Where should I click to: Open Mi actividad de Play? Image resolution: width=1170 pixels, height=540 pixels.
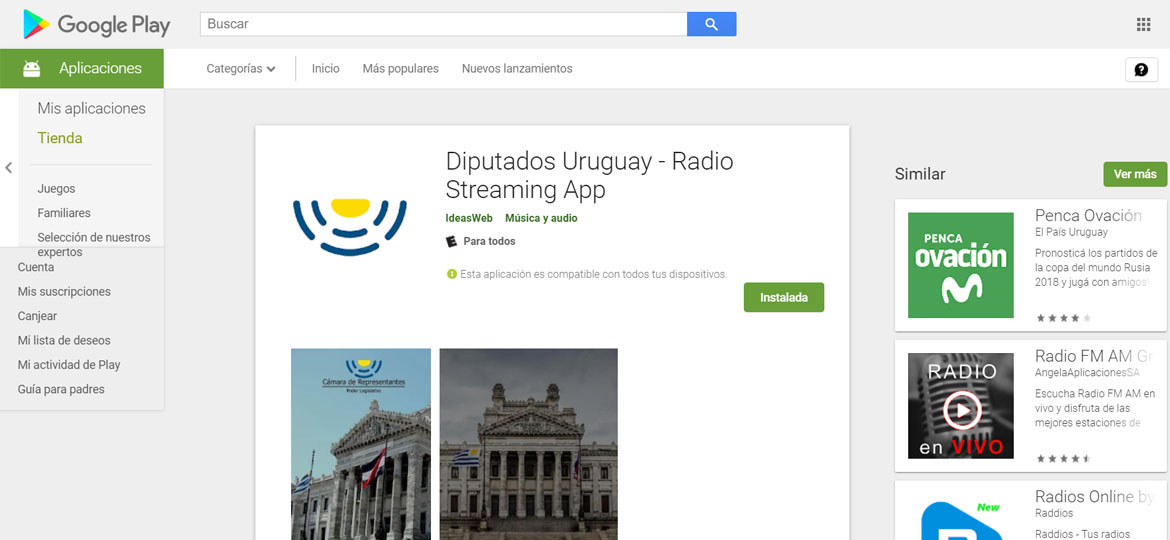click(x=69, y=365)
